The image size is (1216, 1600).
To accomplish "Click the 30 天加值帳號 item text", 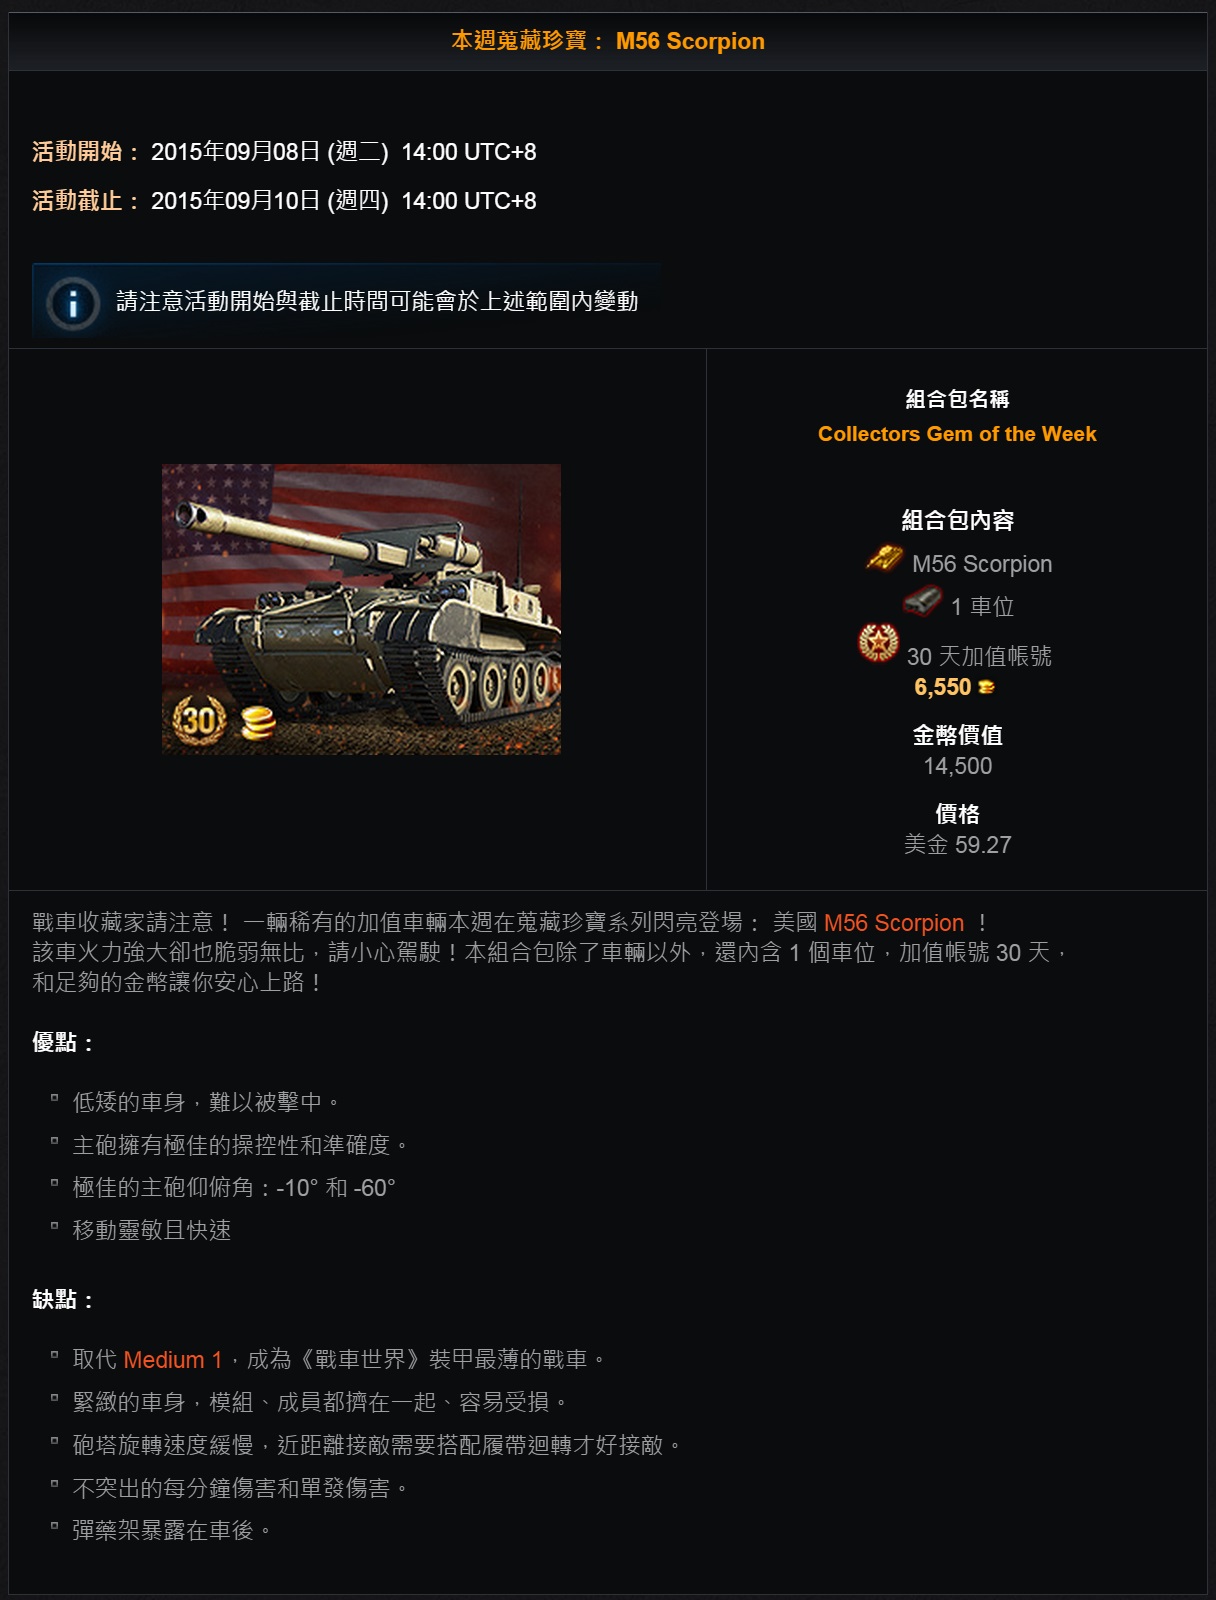I will click(x=979, y=657).
